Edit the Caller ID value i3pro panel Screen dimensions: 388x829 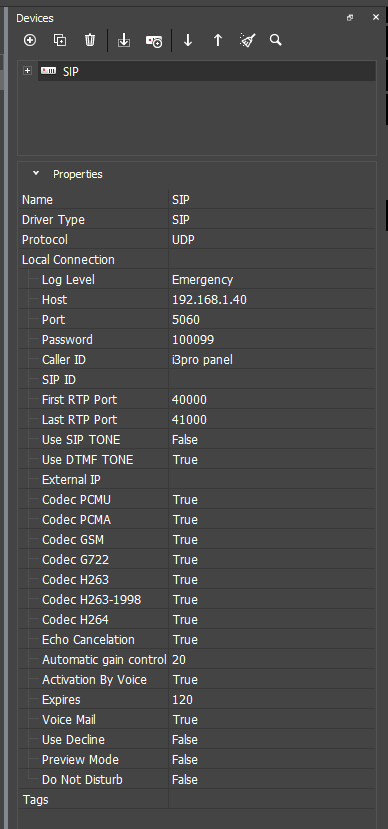pyautogui.click(x=272, y=360)
